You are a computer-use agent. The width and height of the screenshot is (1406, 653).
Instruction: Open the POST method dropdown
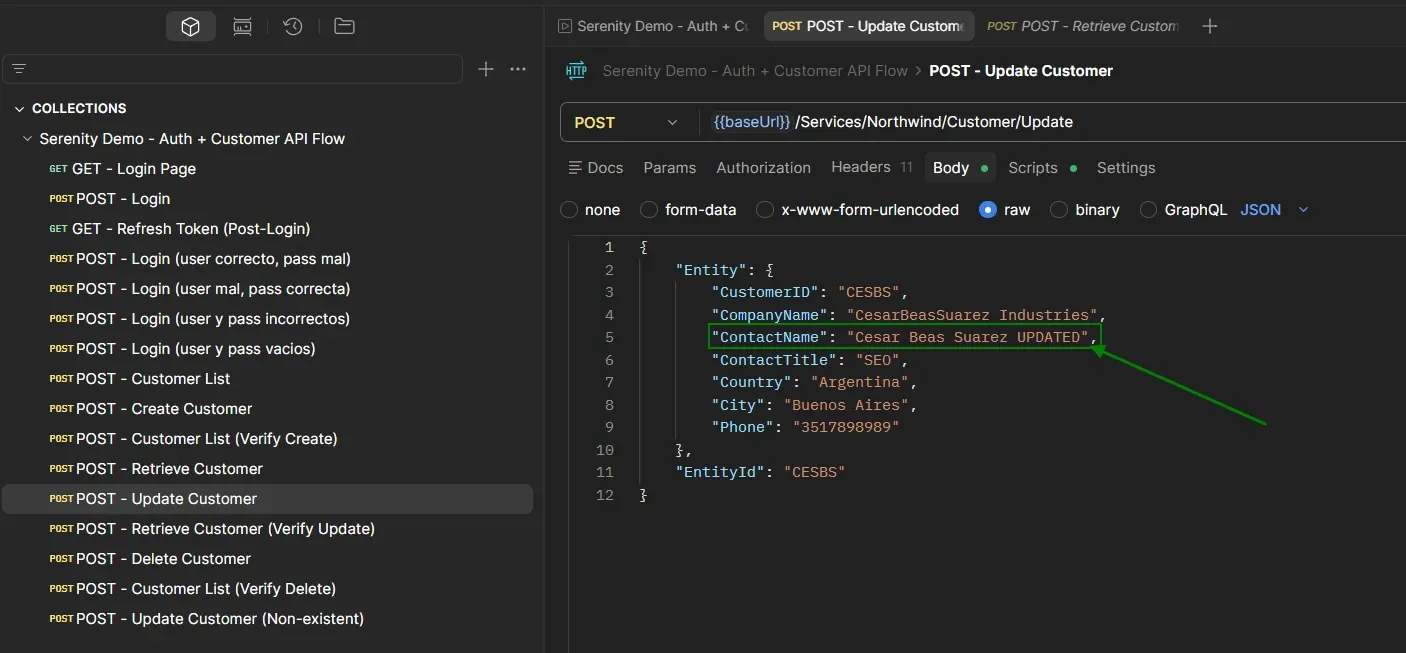(626, 122)
